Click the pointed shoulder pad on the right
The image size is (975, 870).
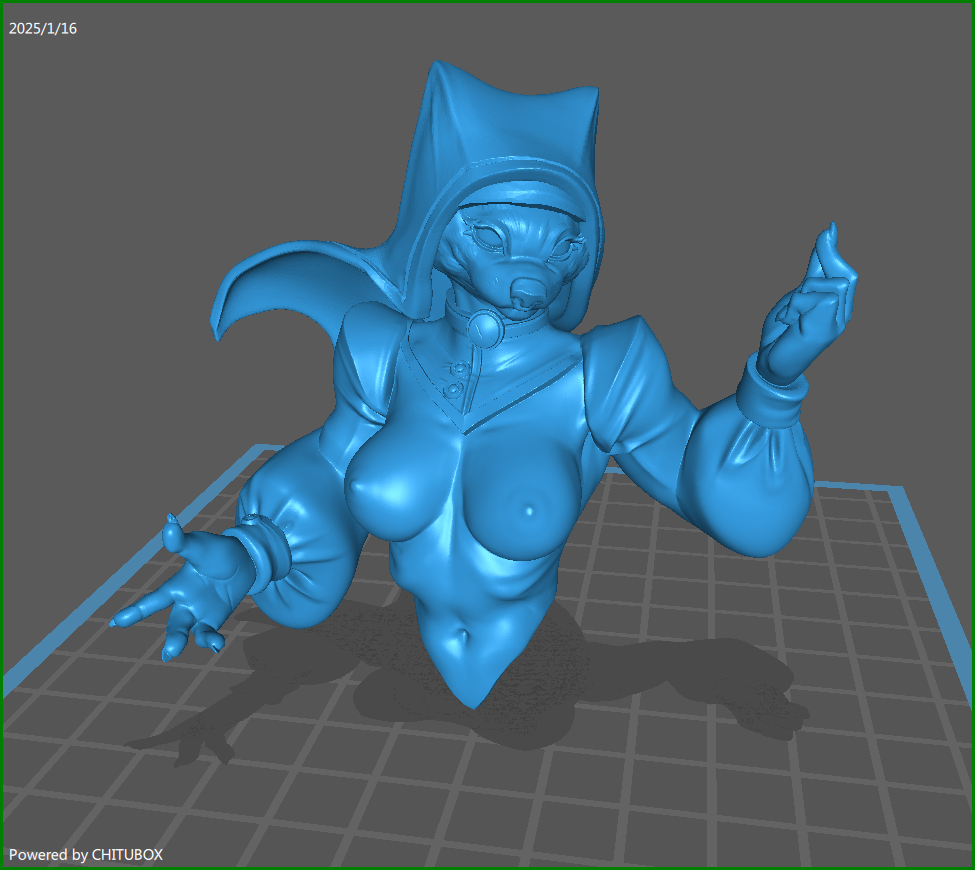click(x=620, y=340)
